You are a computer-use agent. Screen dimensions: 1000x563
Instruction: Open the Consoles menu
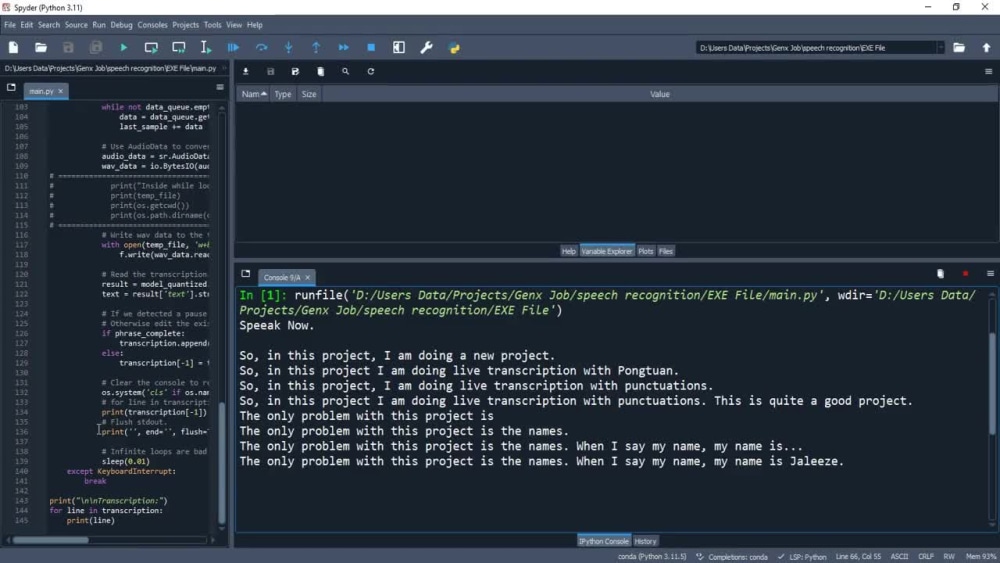(x=152, y=25)
